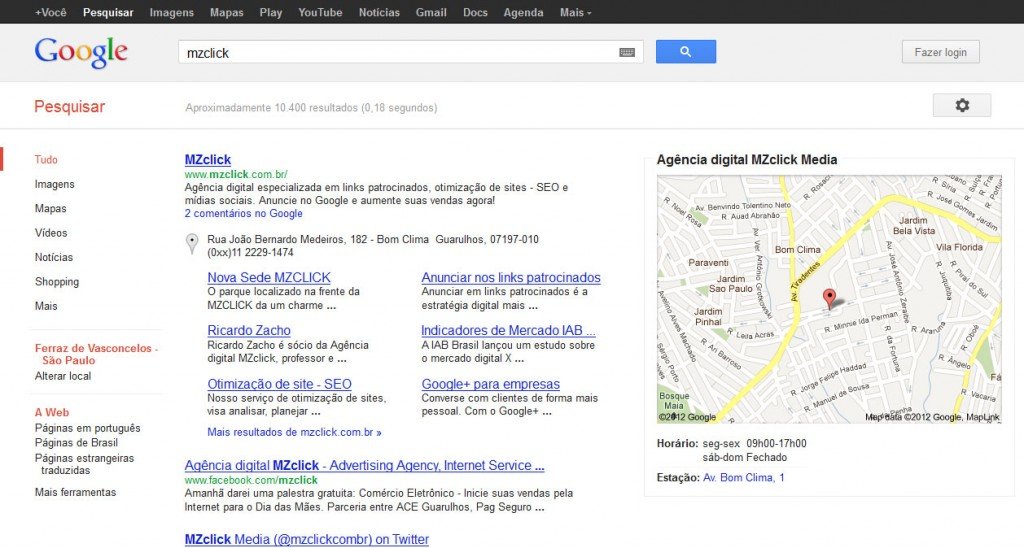The height and width of the screenshot is (548, 1024).
Task: Select Gmail in the top bar
Action: pos(431,13)
